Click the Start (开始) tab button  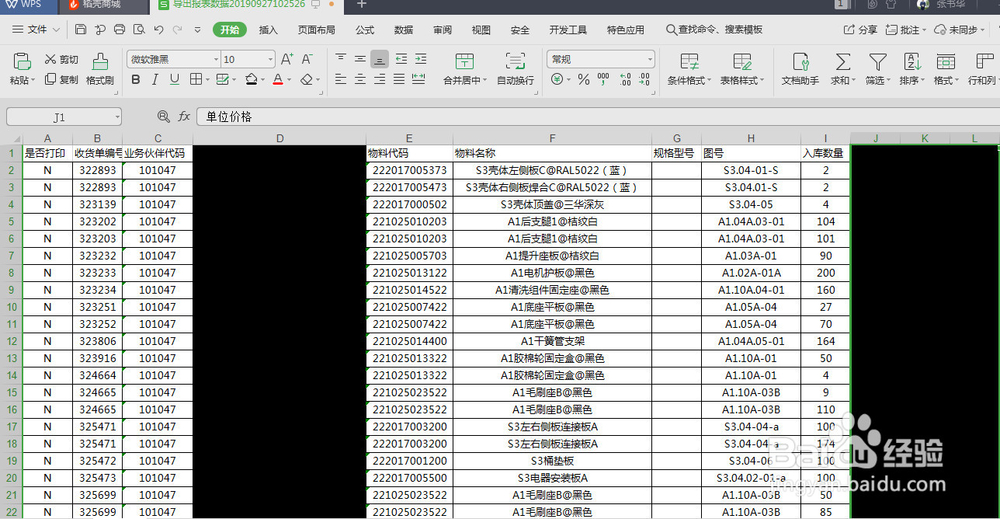(230, 30)
